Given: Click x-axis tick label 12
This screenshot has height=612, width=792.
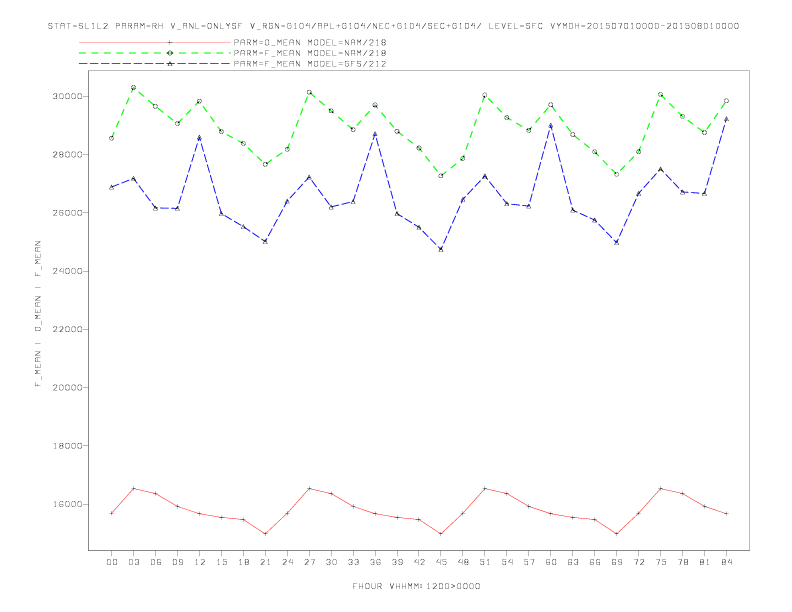Looking at the screenshot, I should click(x=200, y=562).
